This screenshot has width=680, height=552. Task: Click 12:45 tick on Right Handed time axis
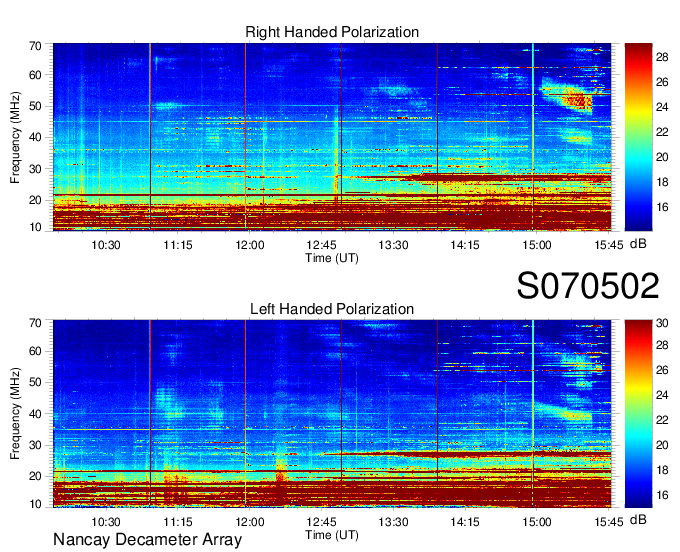click(x=321, y=245)
